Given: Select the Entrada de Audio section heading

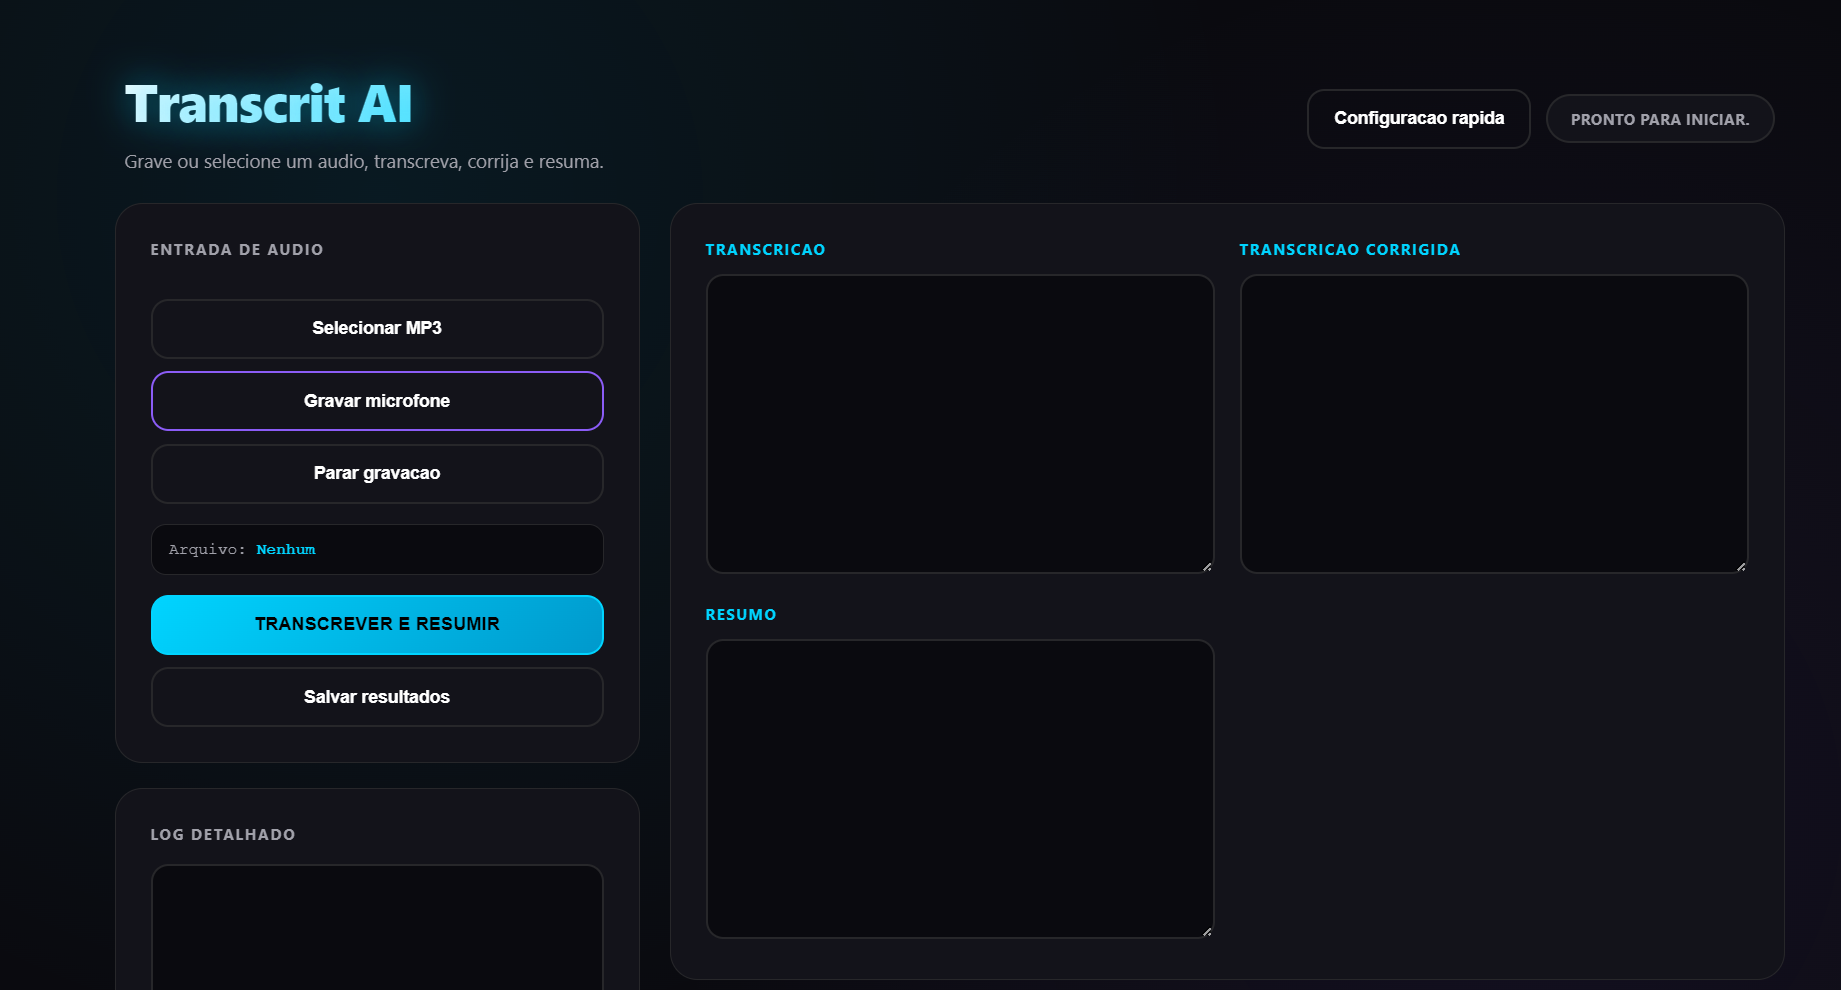Looking at the screenshot, I should tap(237, 250).
